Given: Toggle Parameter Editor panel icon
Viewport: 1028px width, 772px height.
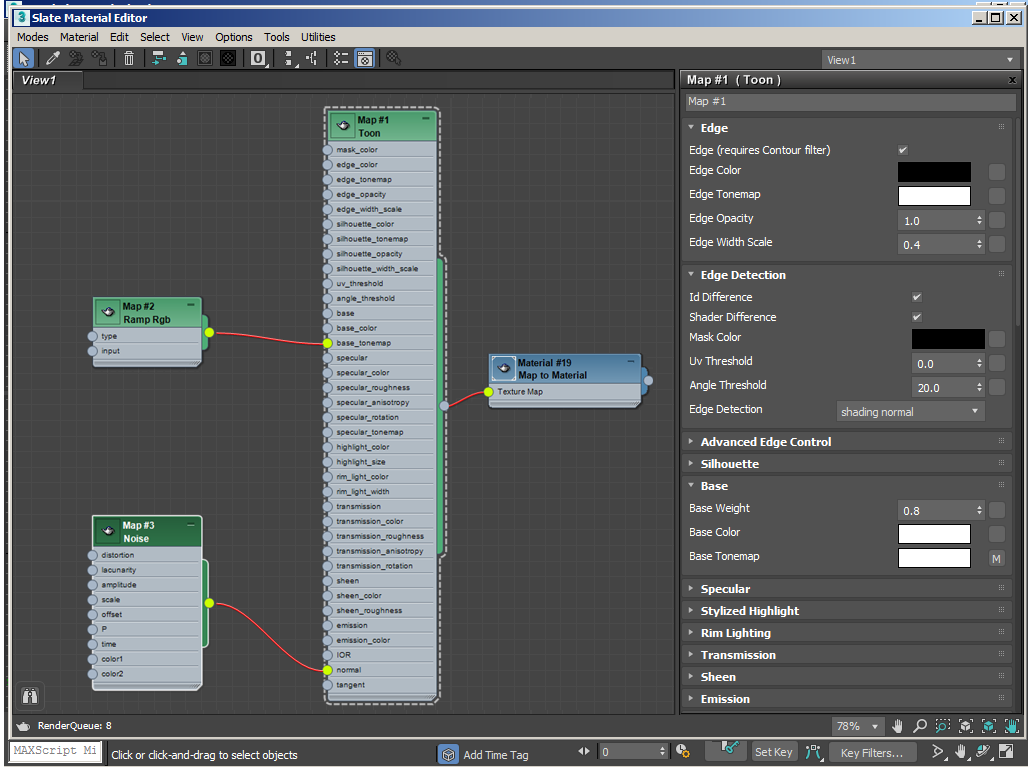Looking at the screenshot, I should (365, 58).
